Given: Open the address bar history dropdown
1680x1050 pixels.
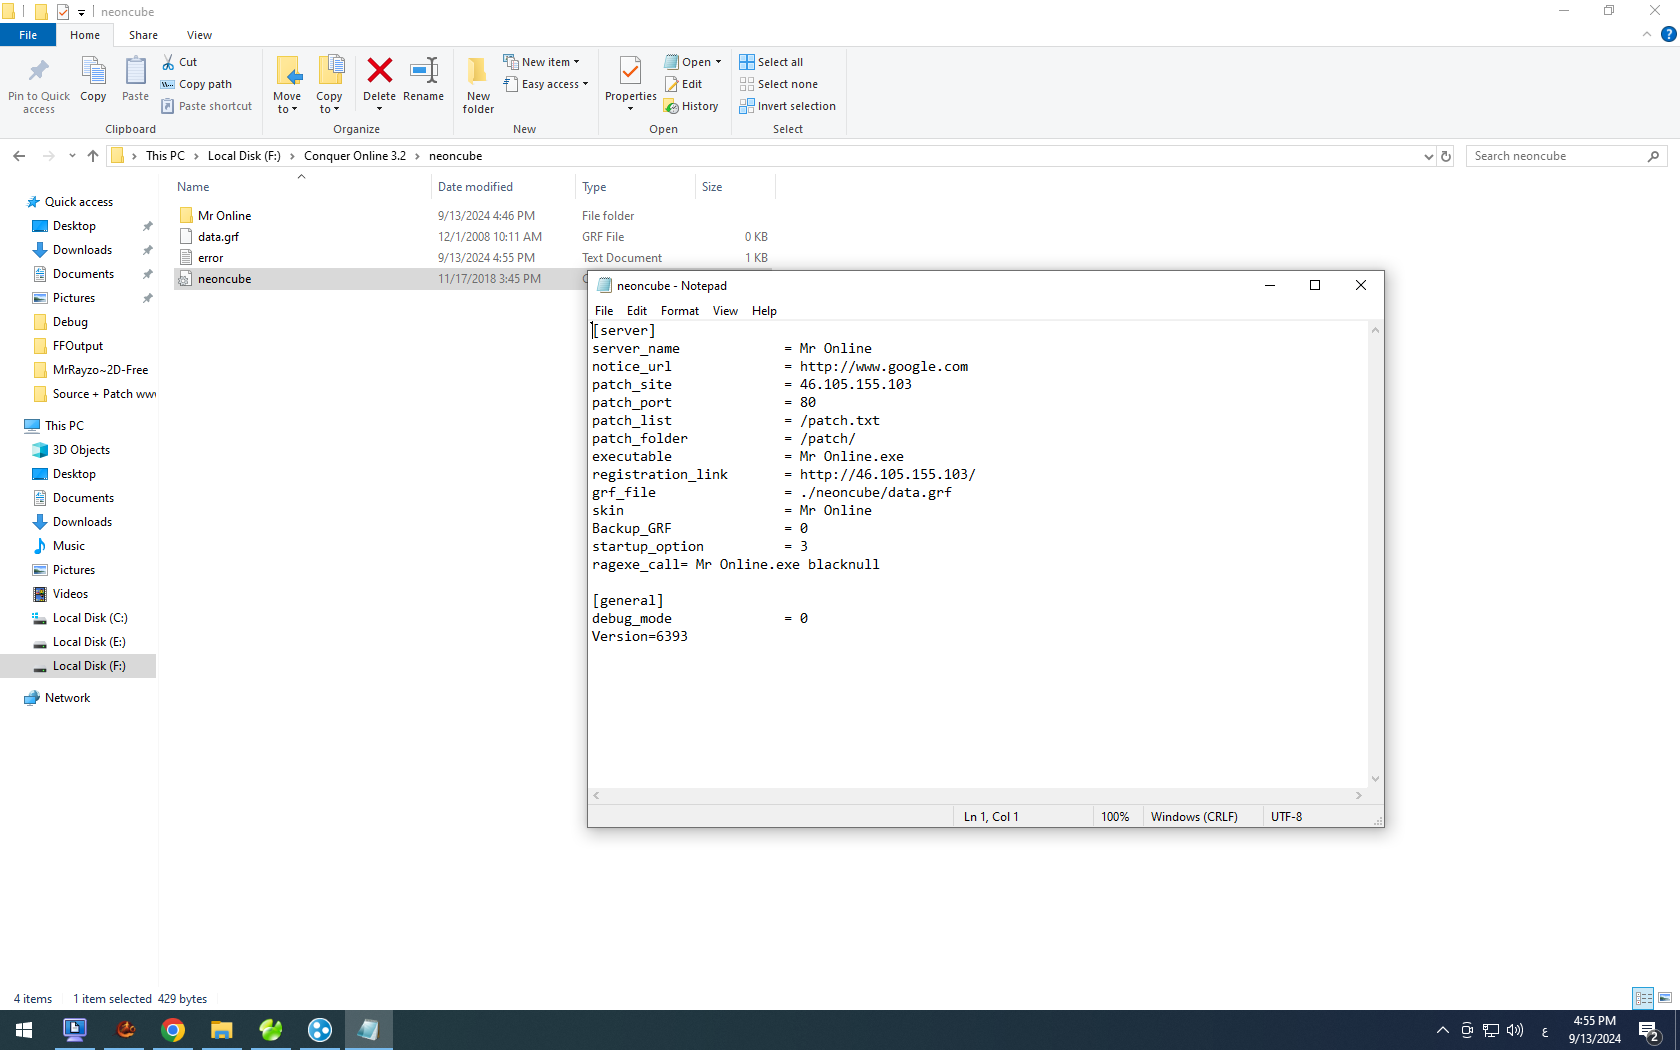Looking at the screenshot, I should coord(1428,156).
